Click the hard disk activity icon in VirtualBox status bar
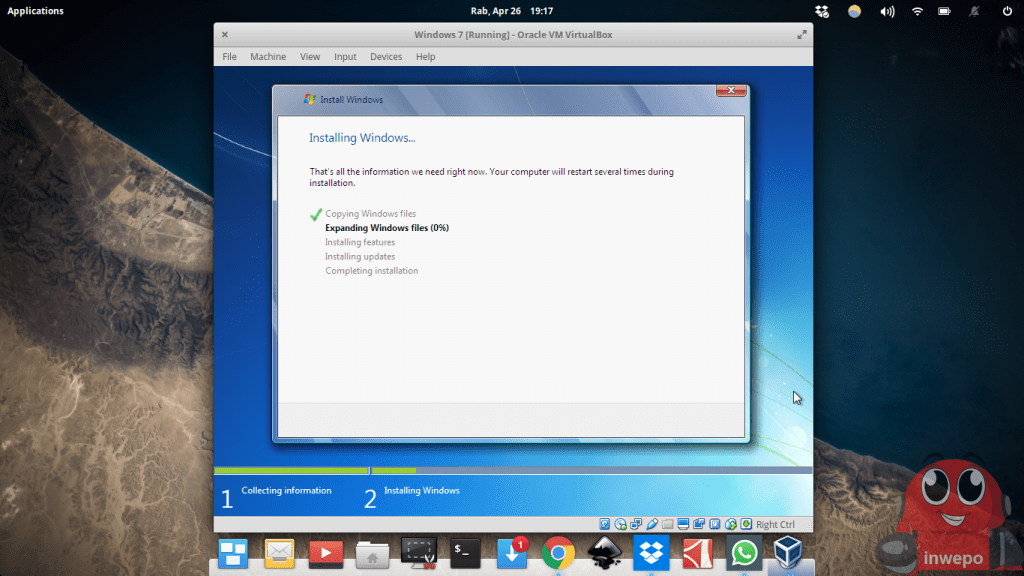Screen dimensions: 1024x576 pos(605,524)
